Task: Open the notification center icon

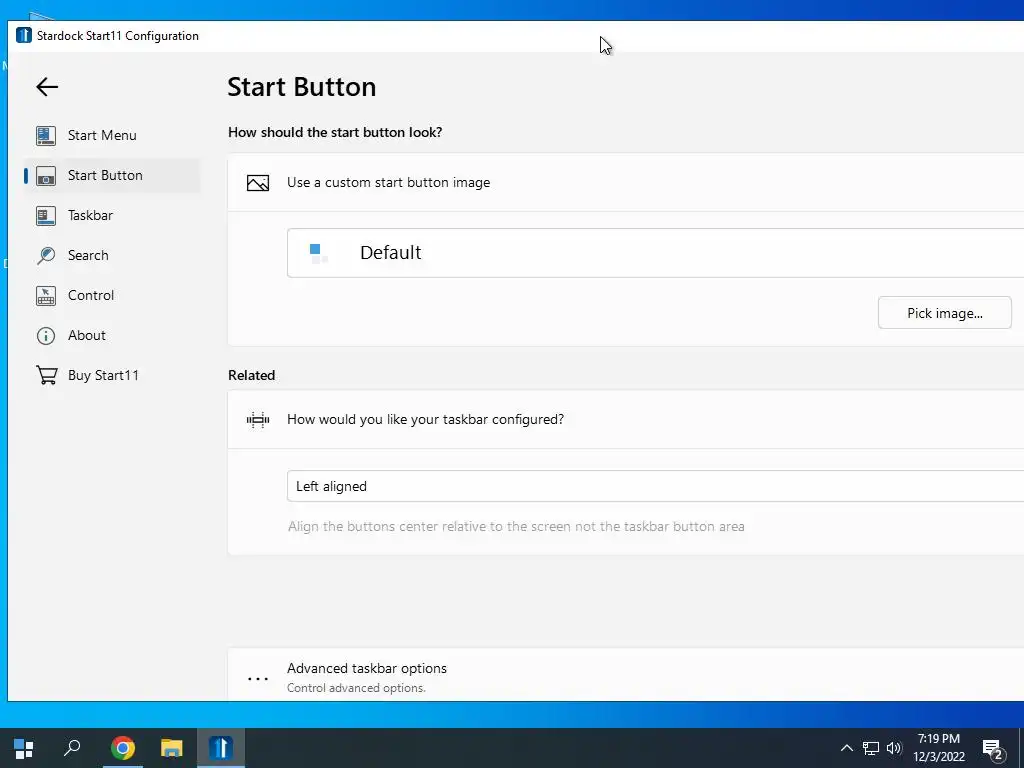Action: pos(993,749)
